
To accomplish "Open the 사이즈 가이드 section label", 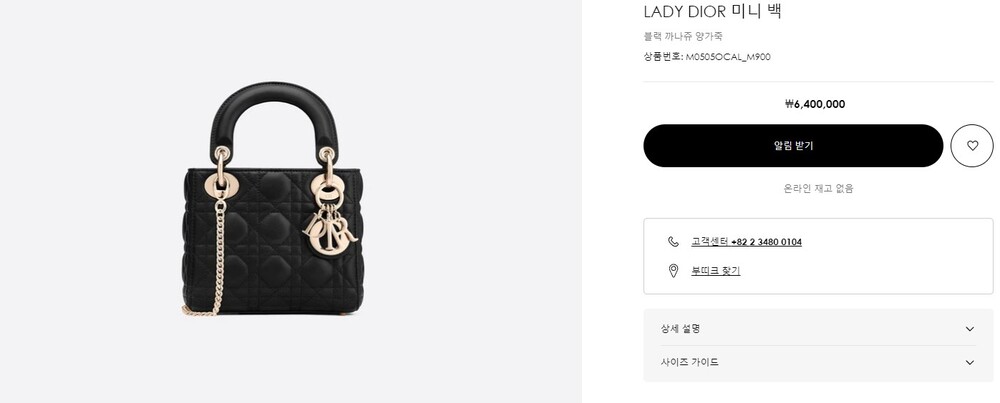I will tap(689, 362).
